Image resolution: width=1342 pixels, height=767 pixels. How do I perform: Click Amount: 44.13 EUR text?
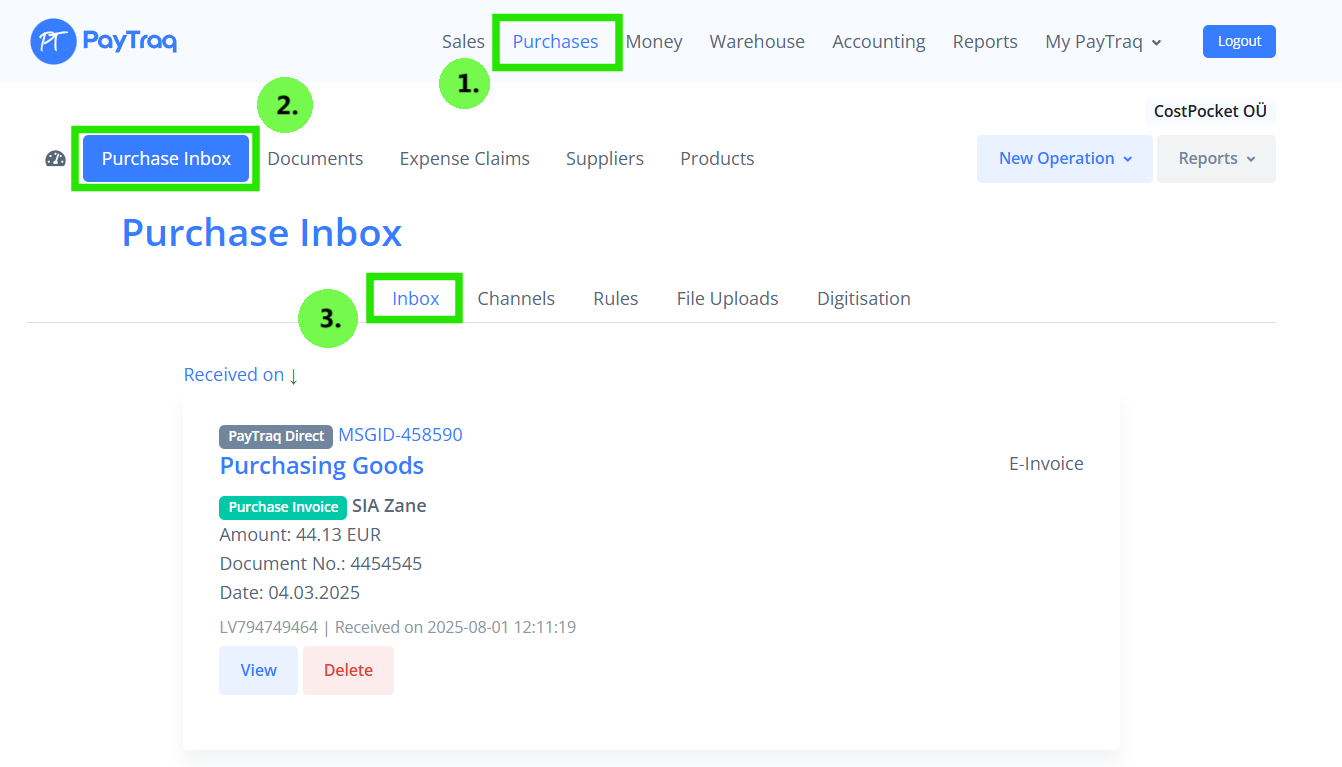pyautogui.click(x=300, y=535)
